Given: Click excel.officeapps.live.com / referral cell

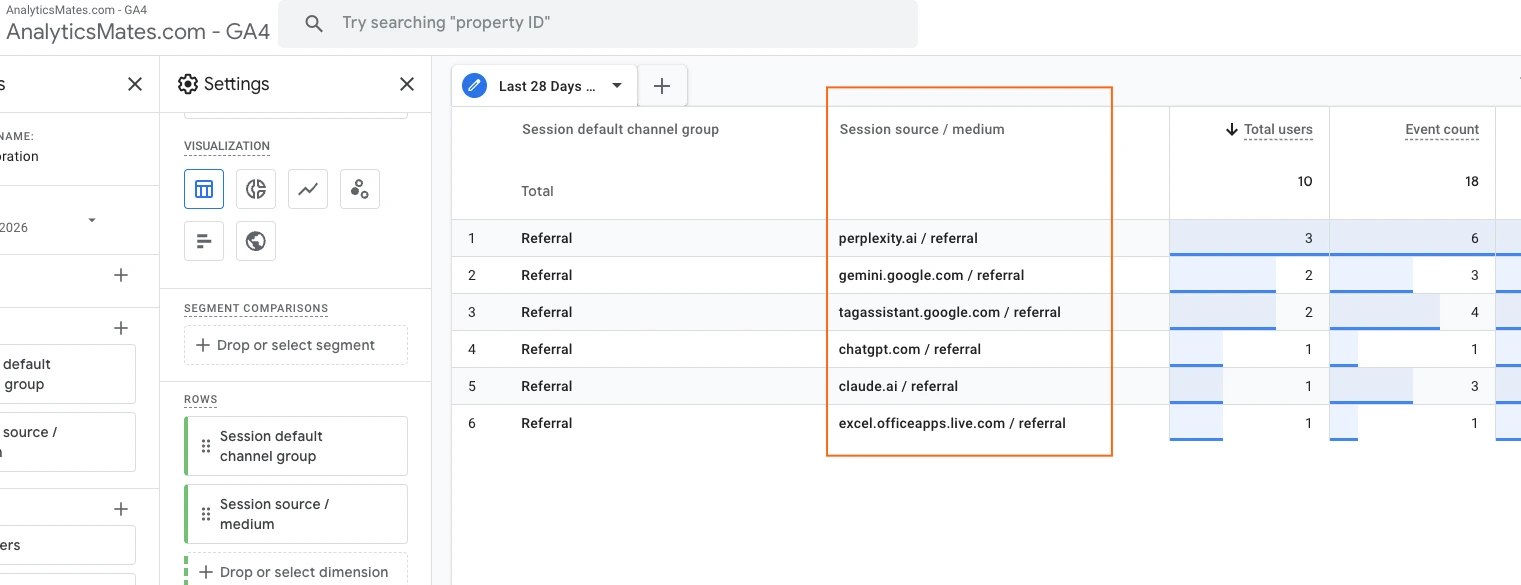Looking at the screenshot, I should click(x=952, y=423).
